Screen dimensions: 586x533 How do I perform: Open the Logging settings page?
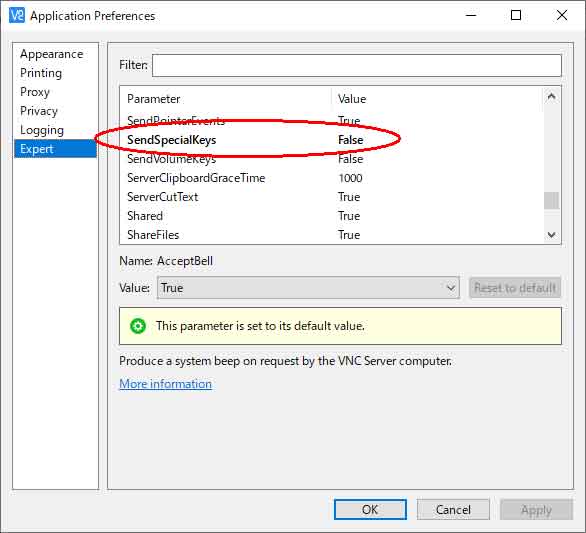[42, 130]
